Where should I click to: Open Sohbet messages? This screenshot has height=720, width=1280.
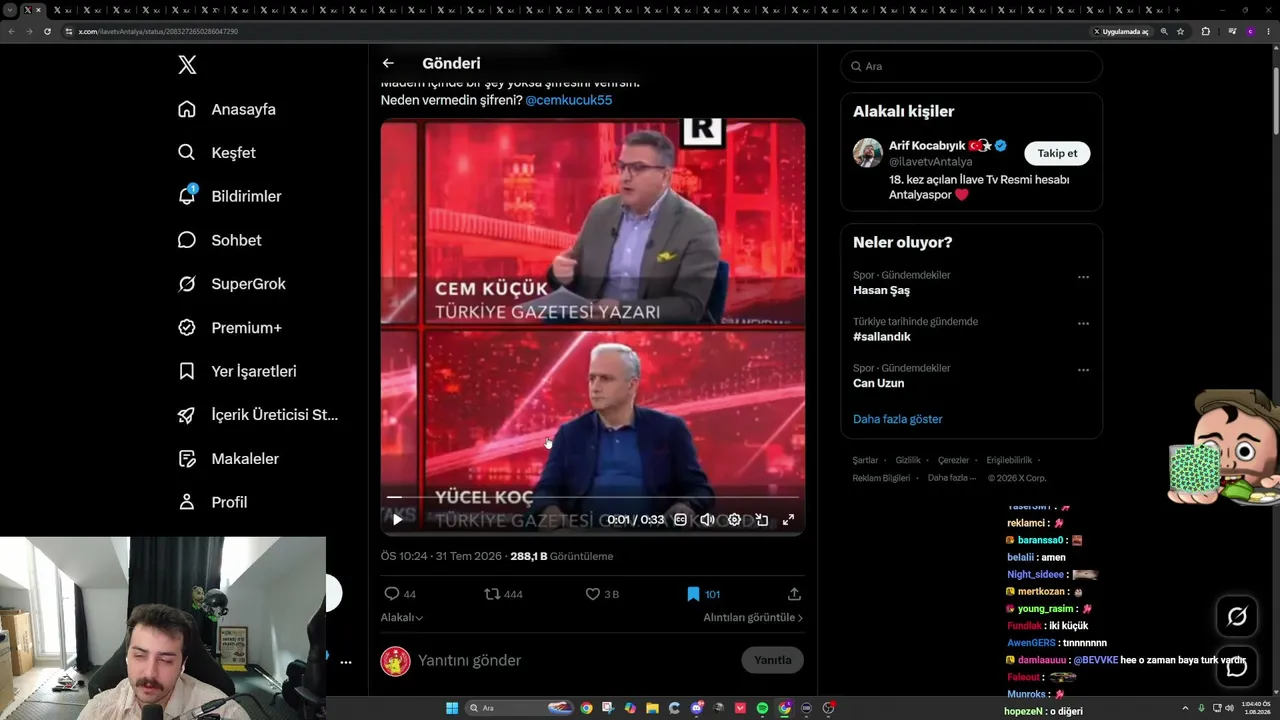click(x=220, y=240)
